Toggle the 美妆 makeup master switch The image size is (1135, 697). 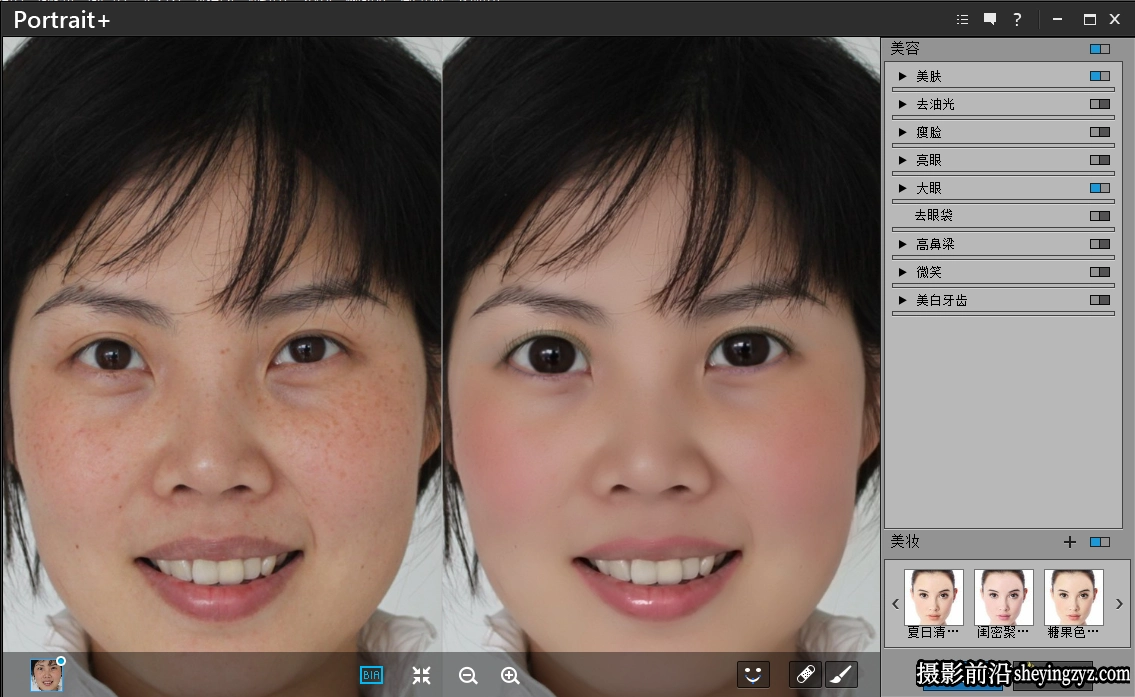[1100, 542]
